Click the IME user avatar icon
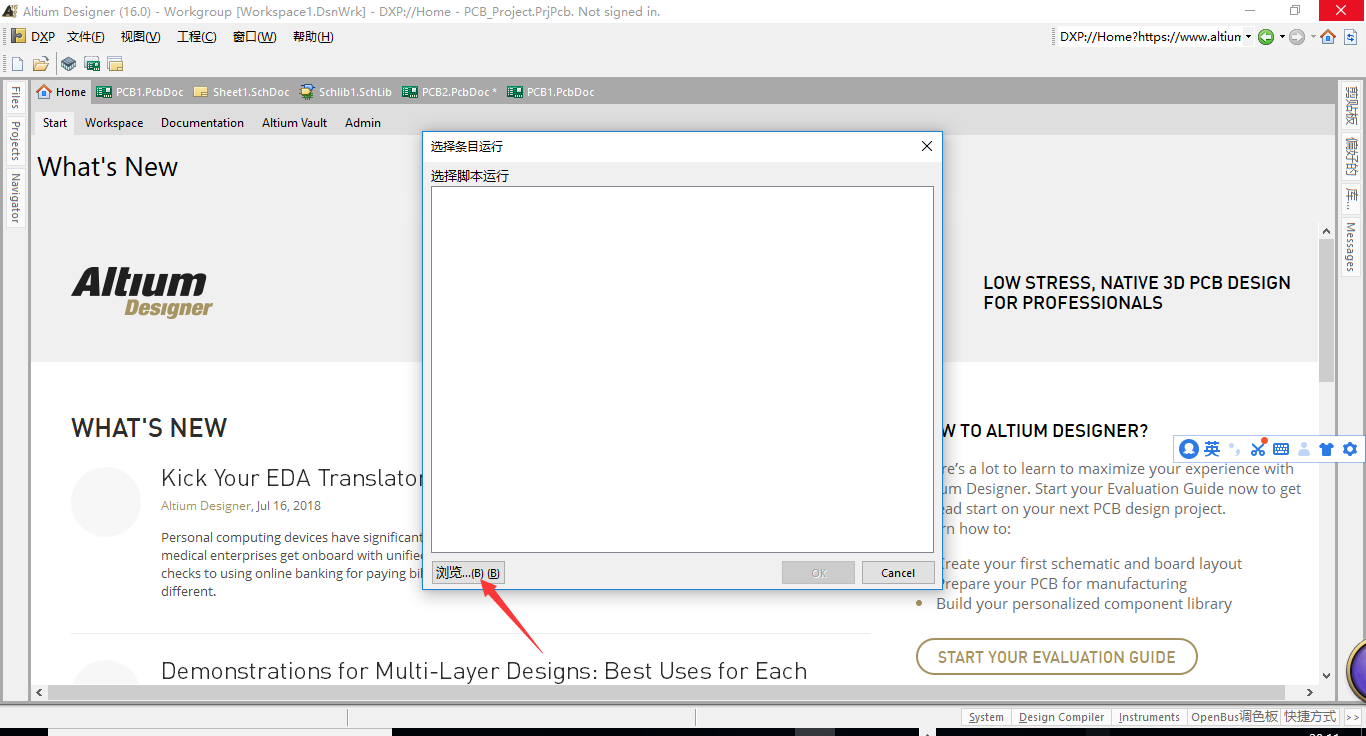Screen dimensions: 1366x736 [x=1189, y=449]
